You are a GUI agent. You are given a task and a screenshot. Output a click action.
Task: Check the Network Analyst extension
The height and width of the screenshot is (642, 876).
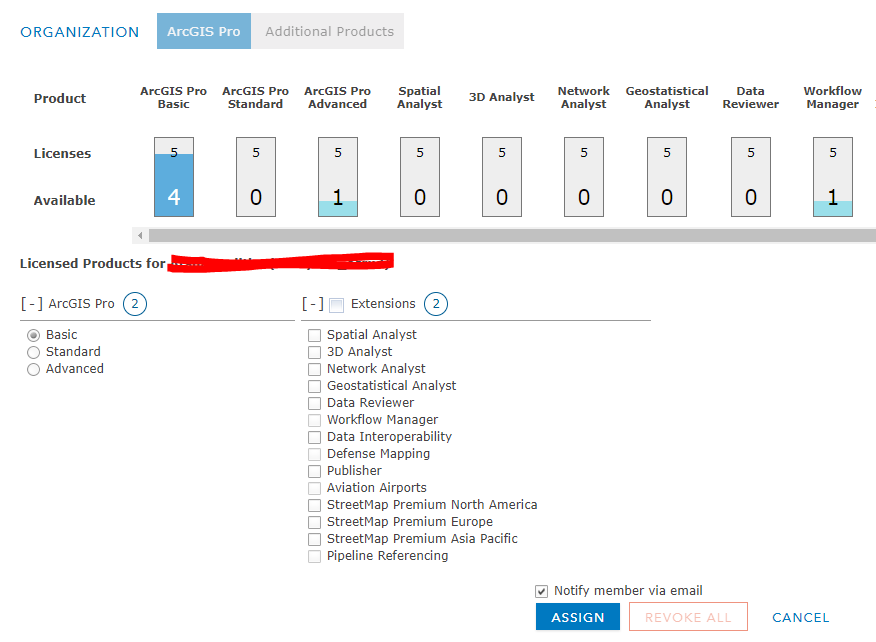[315, 369]
